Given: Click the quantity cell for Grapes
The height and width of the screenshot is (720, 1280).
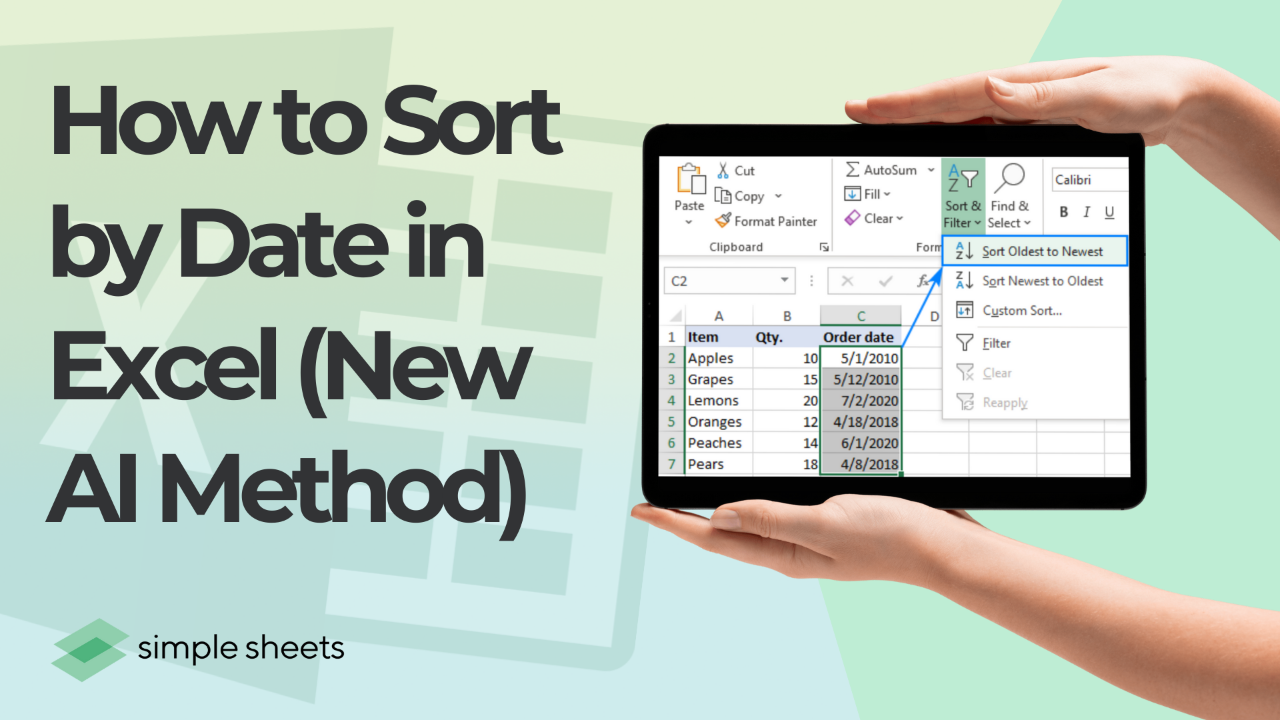Looking at the screenshot, I should point(787,379).
